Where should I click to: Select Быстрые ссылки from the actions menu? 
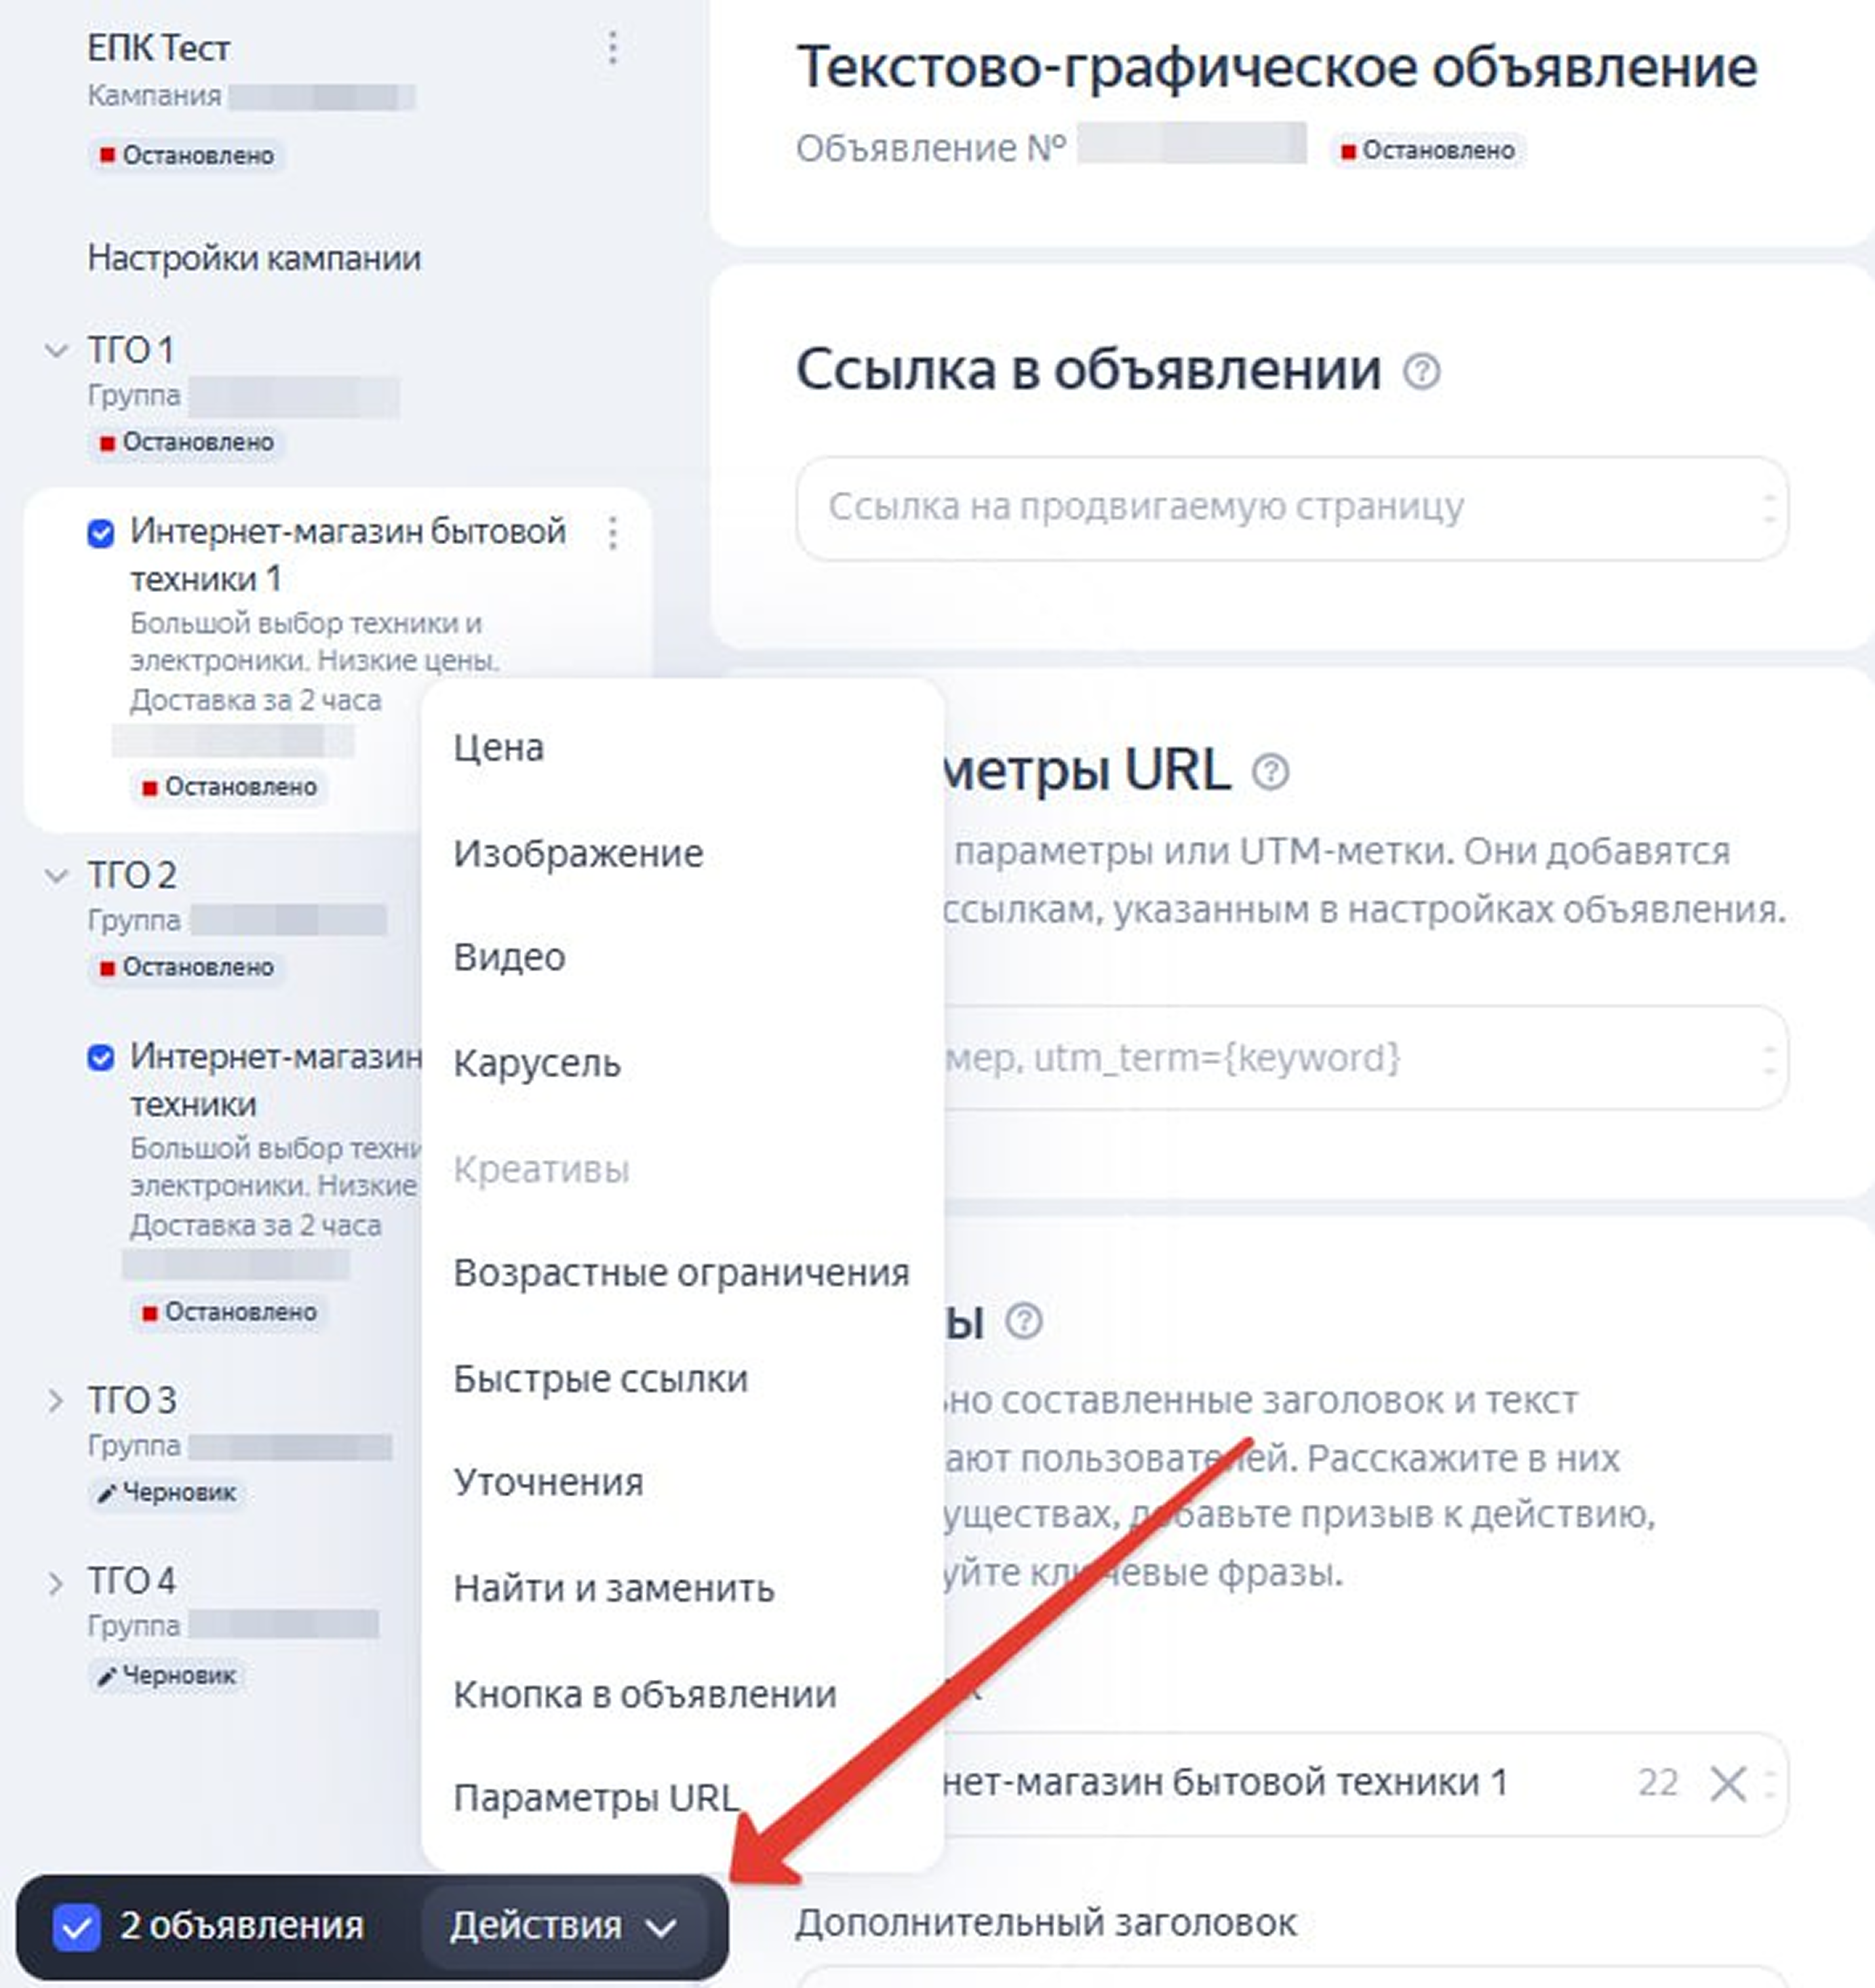coord(601,1379)
